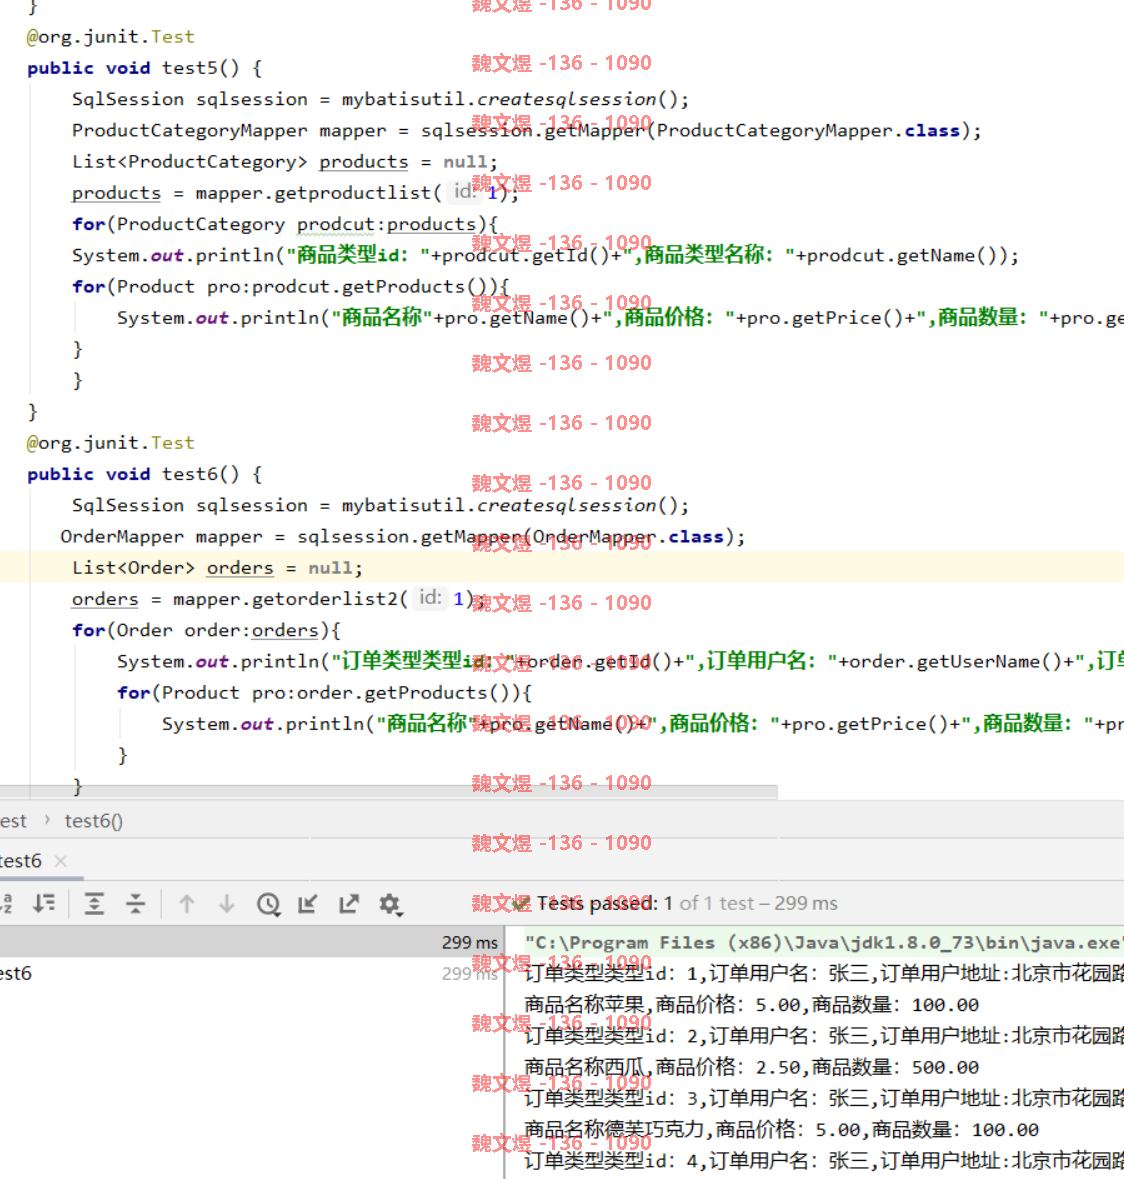Close the test6 run tab
The width and height of the screenshot is (1124, 1179).
click(x=61, y=861)
